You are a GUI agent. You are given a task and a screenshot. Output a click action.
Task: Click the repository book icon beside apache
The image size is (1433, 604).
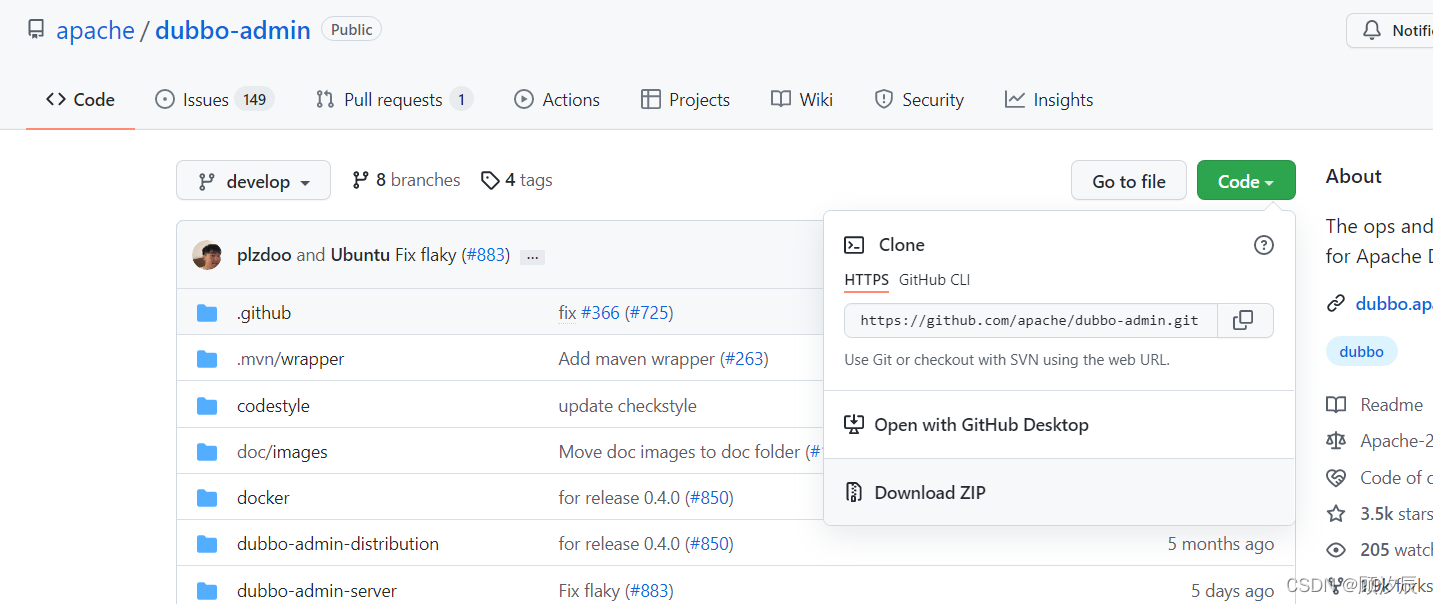(x=36, y=29)
